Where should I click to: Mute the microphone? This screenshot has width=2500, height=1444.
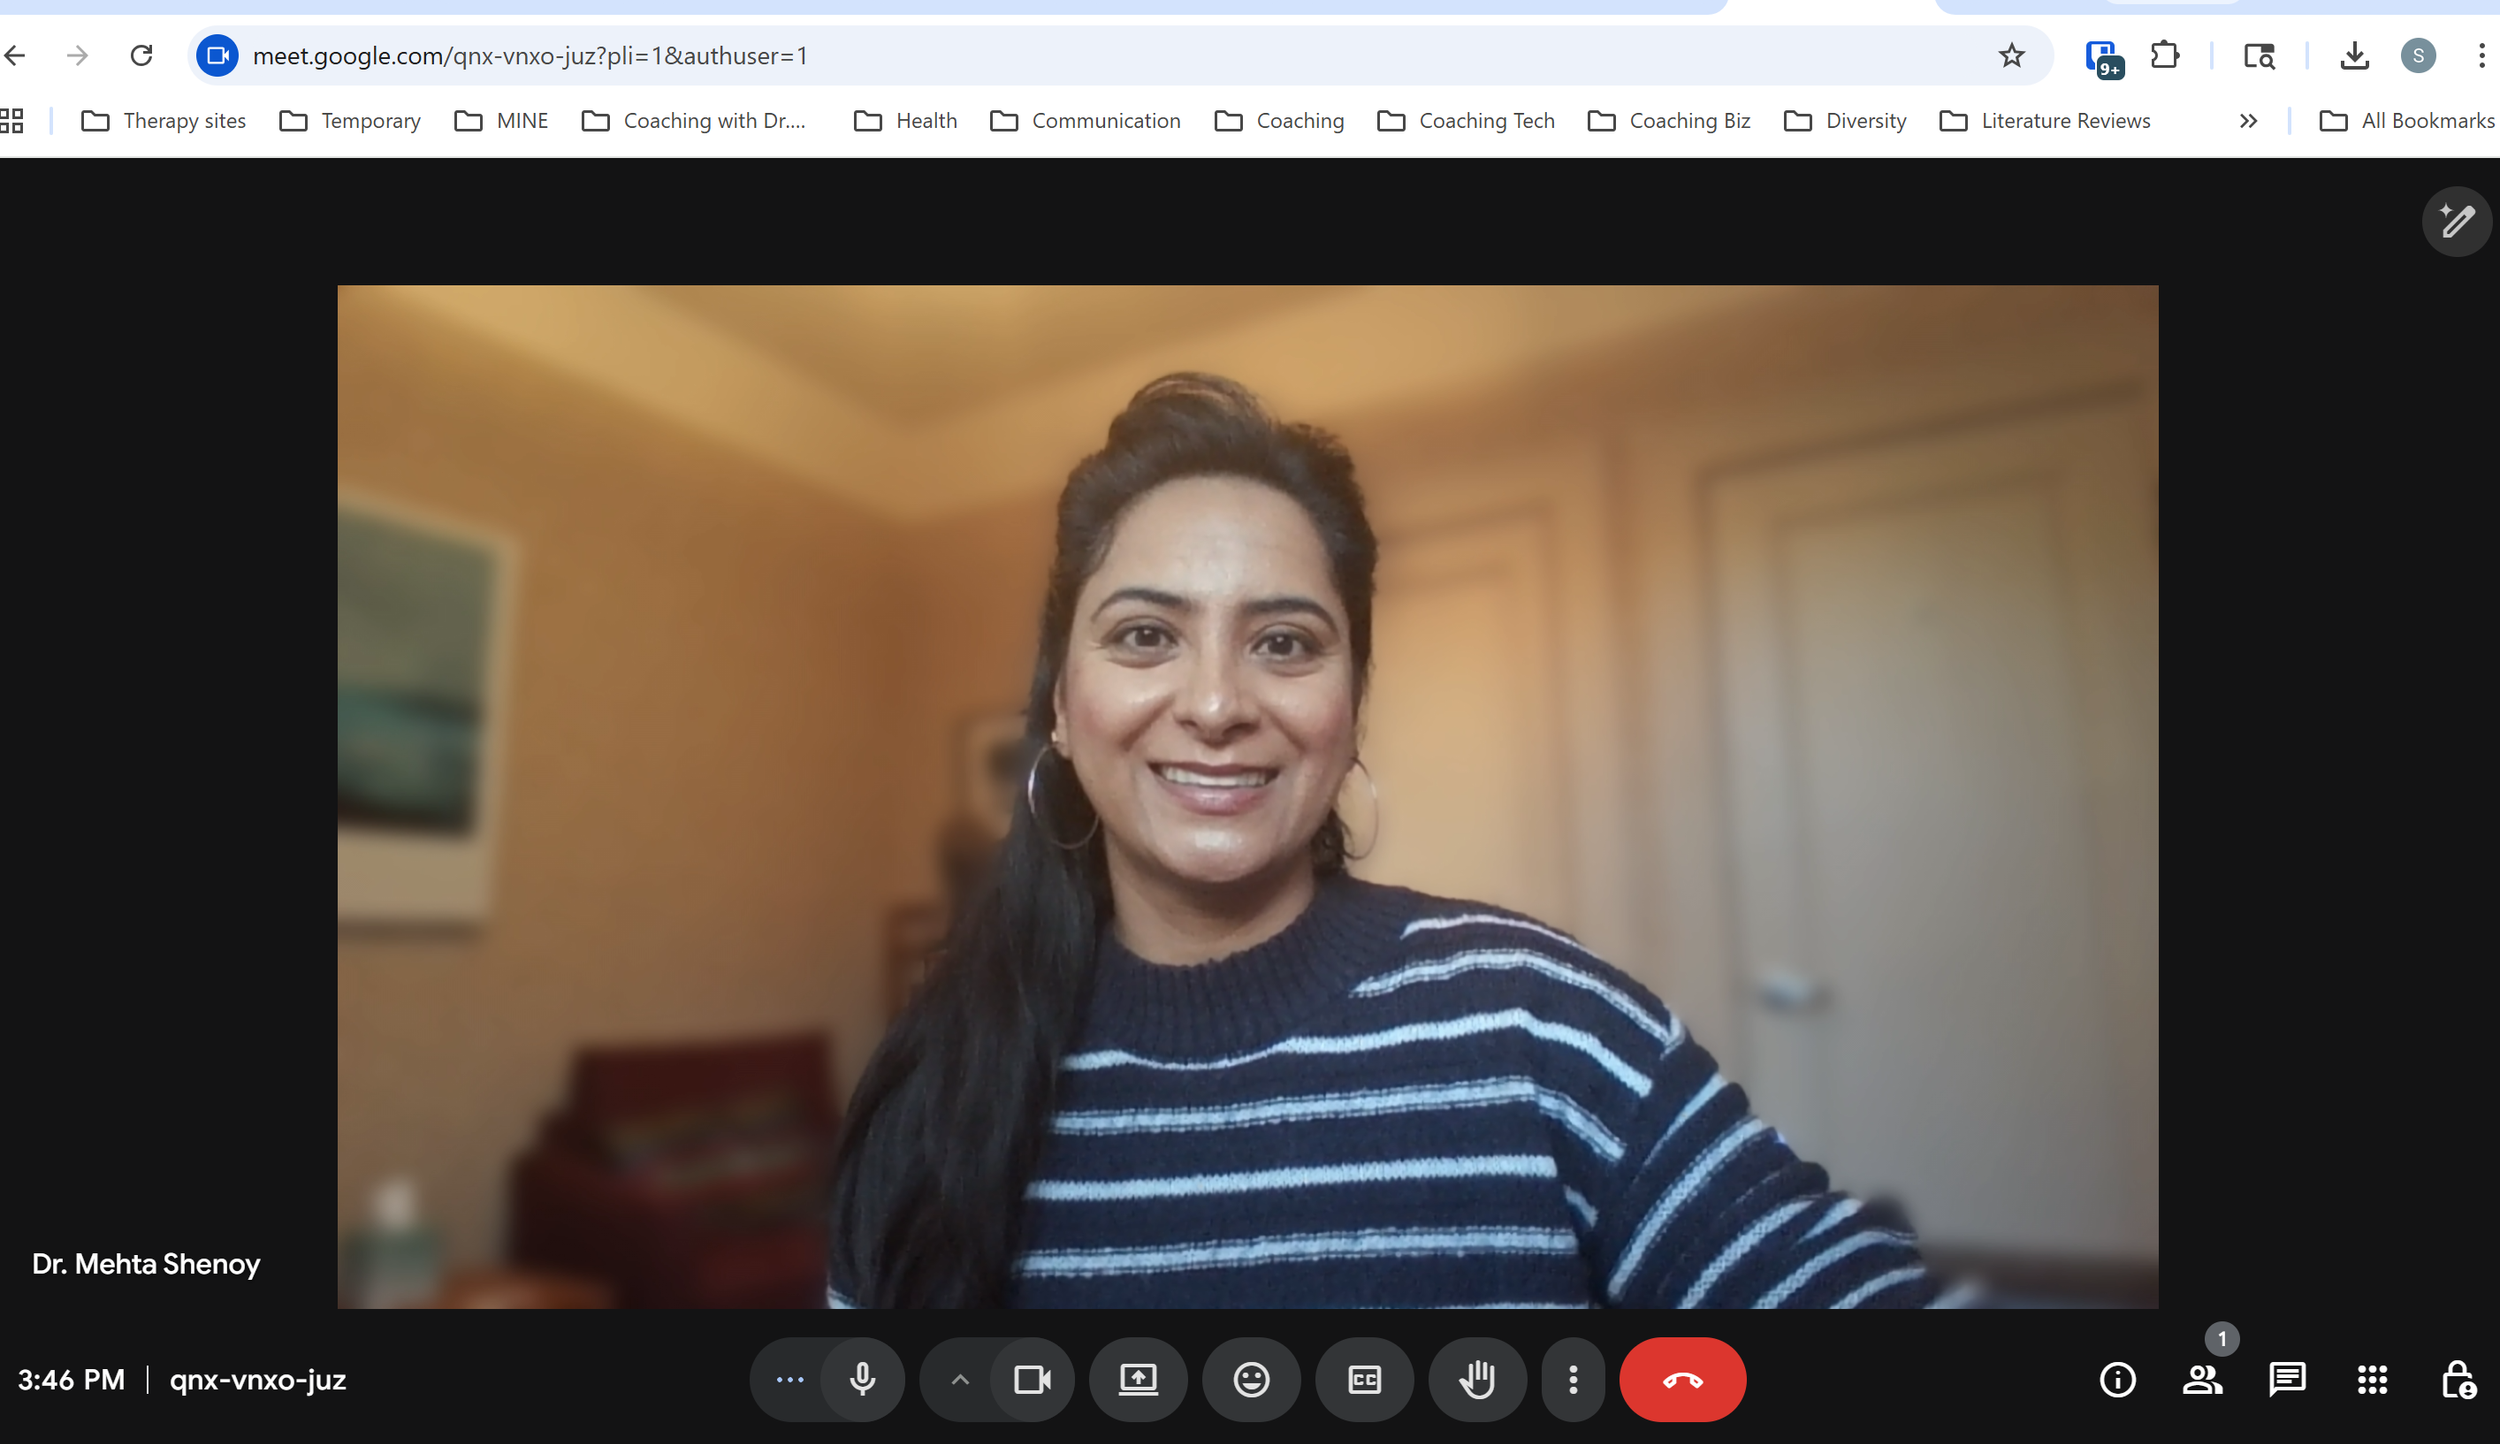pos(862,1380)
